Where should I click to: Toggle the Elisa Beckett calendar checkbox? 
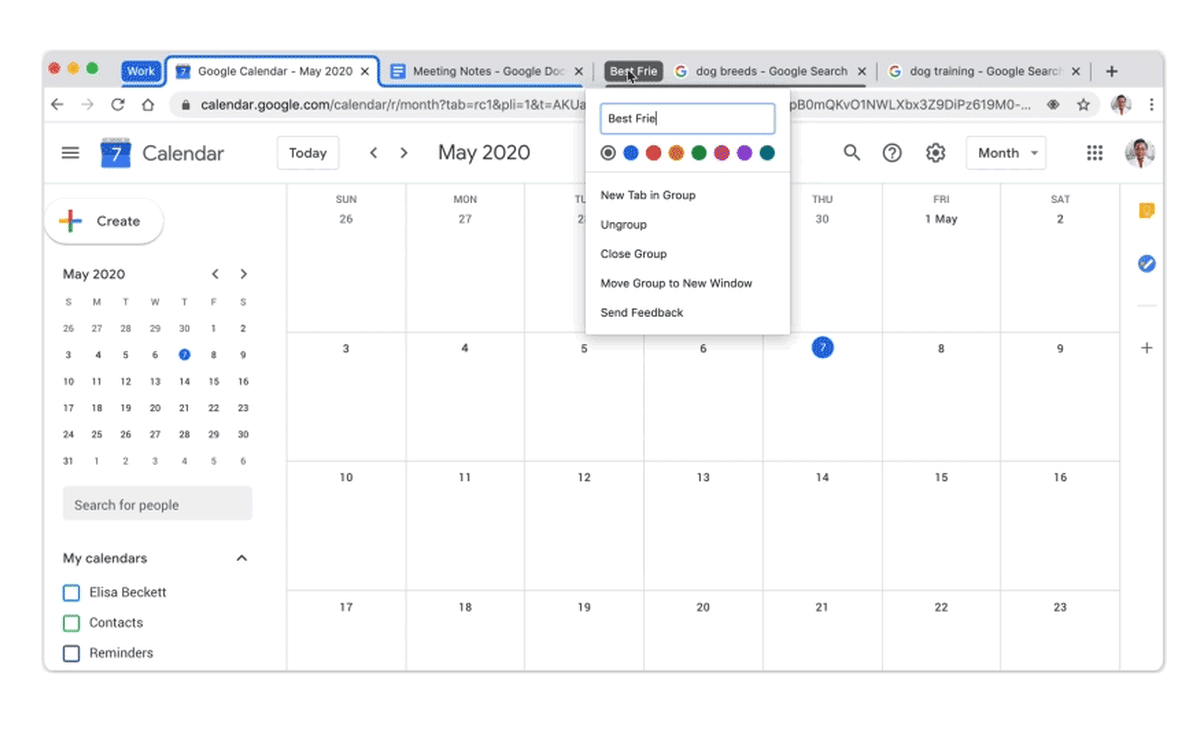click(71, 593)
